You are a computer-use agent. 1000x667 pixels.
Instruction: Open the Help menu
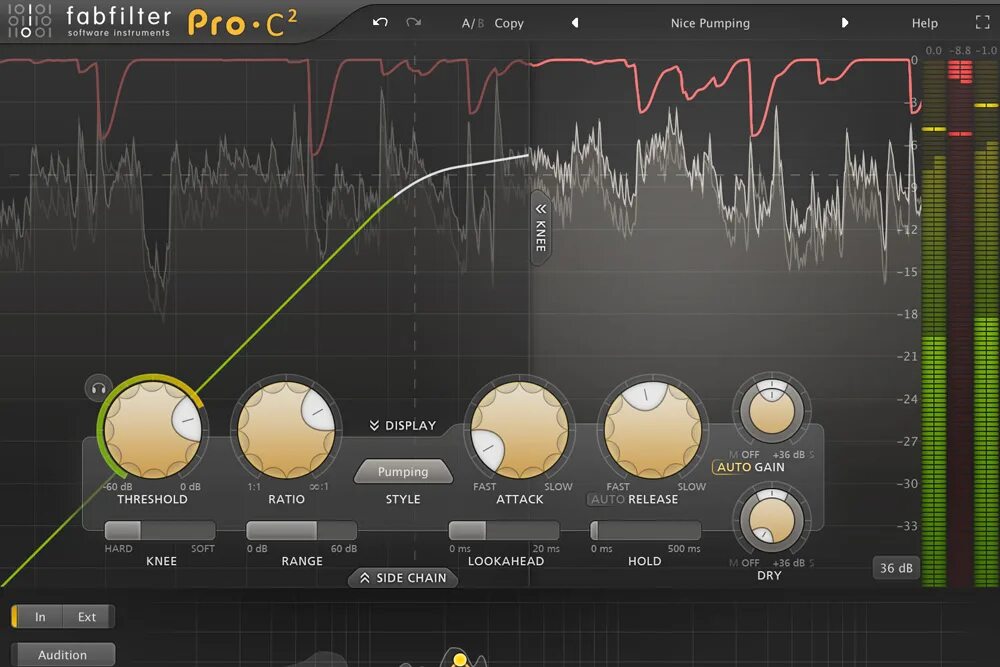click(x=924, y=23)
